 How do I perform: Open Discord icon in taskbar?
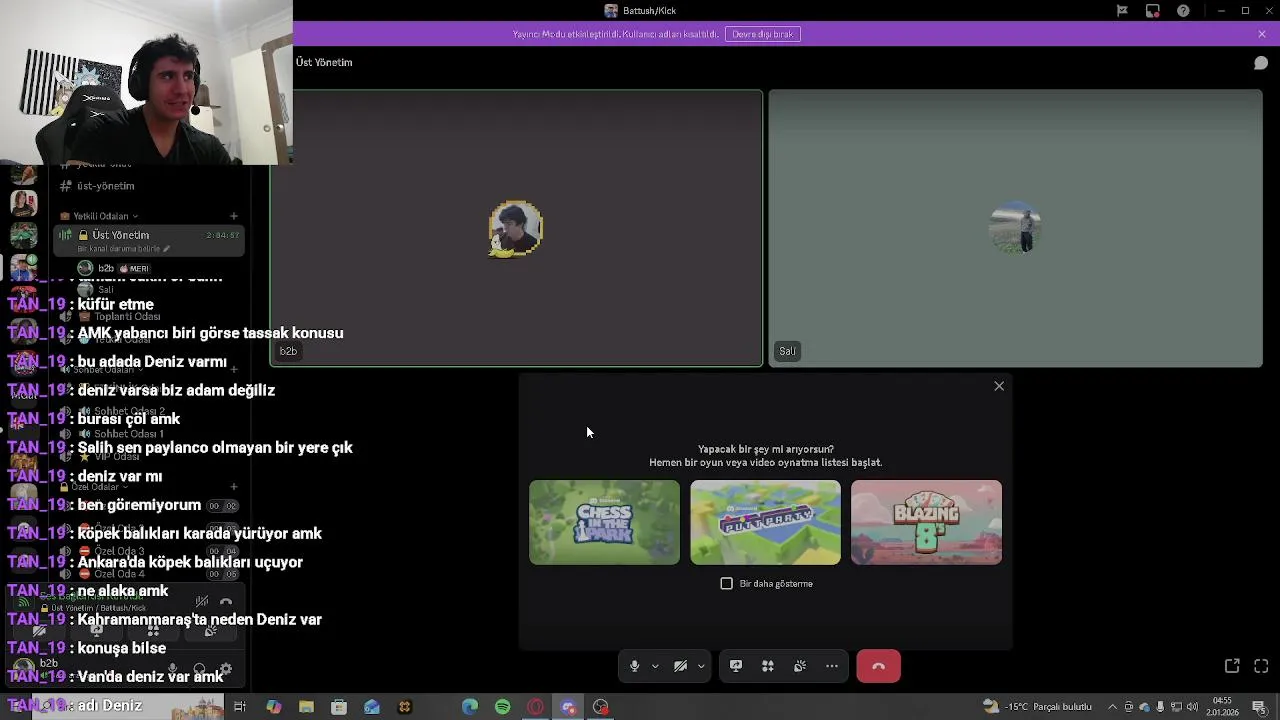(569, 707)
